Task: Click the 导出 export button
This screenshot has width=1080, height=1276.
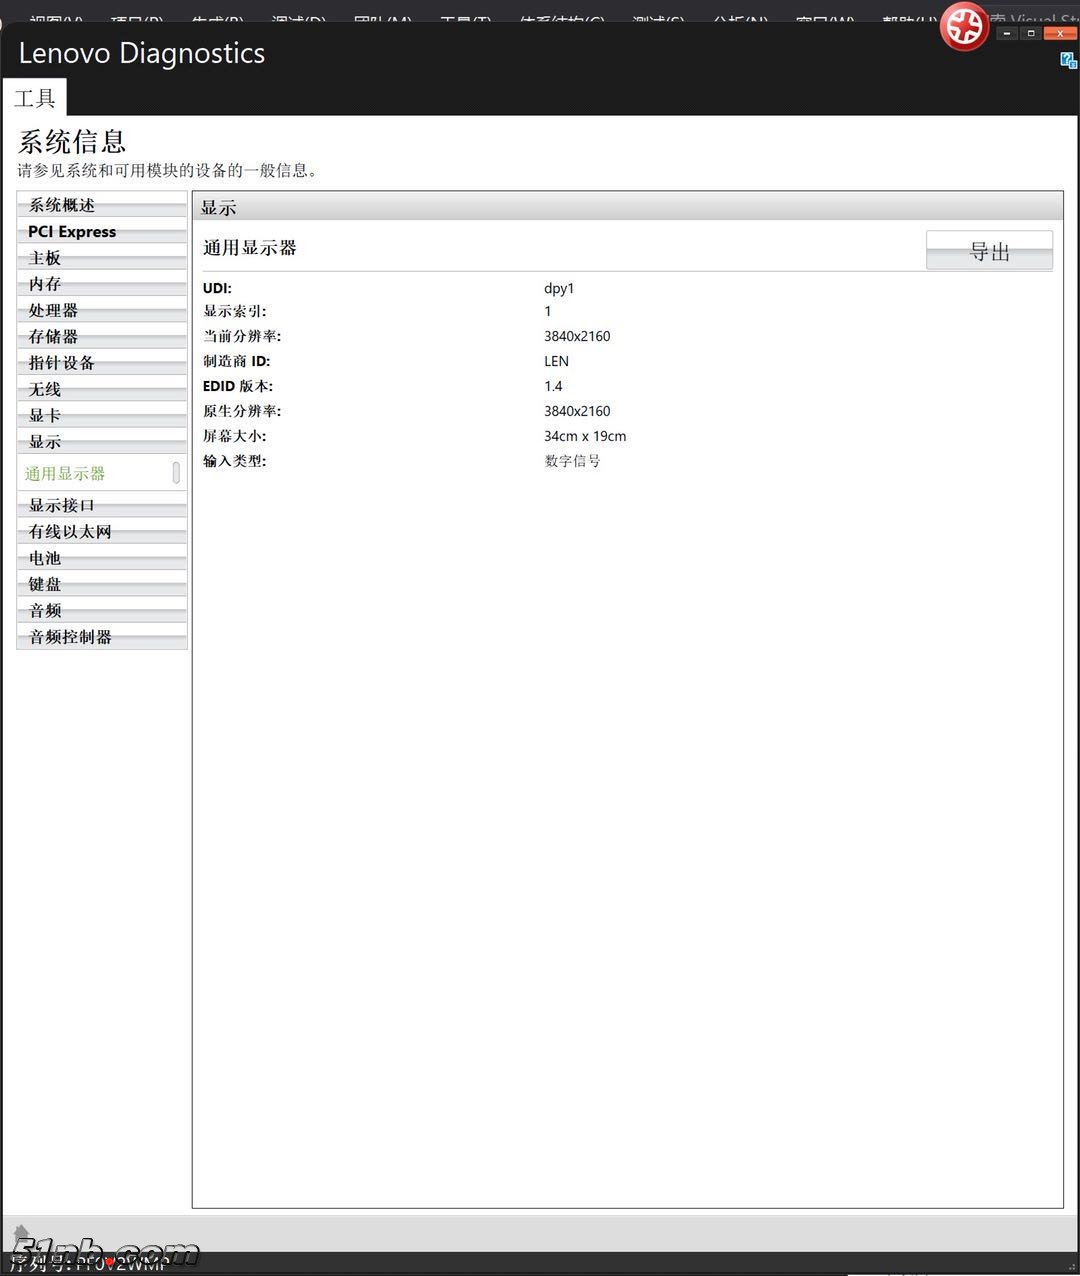Action: click(x=988, y=250)
